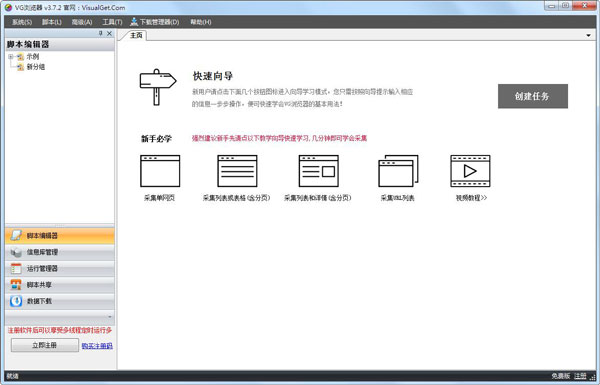Open the 采集URL列表 wizard icon
The height and width of the screenshot is (385, 600).
coord(398,171)
